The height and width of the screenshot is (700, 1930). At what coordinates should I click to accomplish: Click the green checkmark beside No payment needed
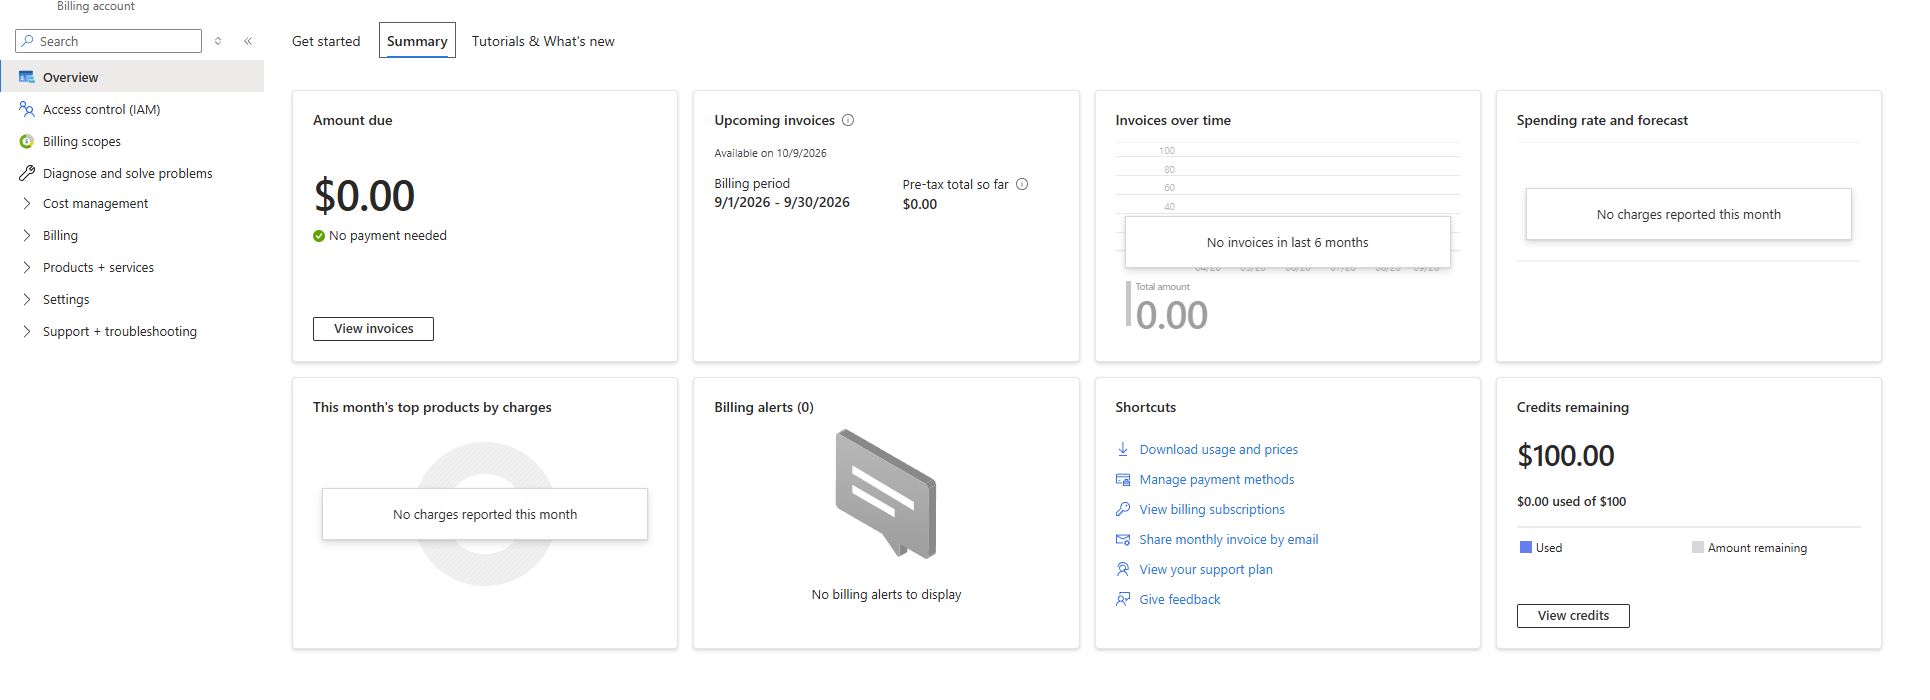pos(319,236)
